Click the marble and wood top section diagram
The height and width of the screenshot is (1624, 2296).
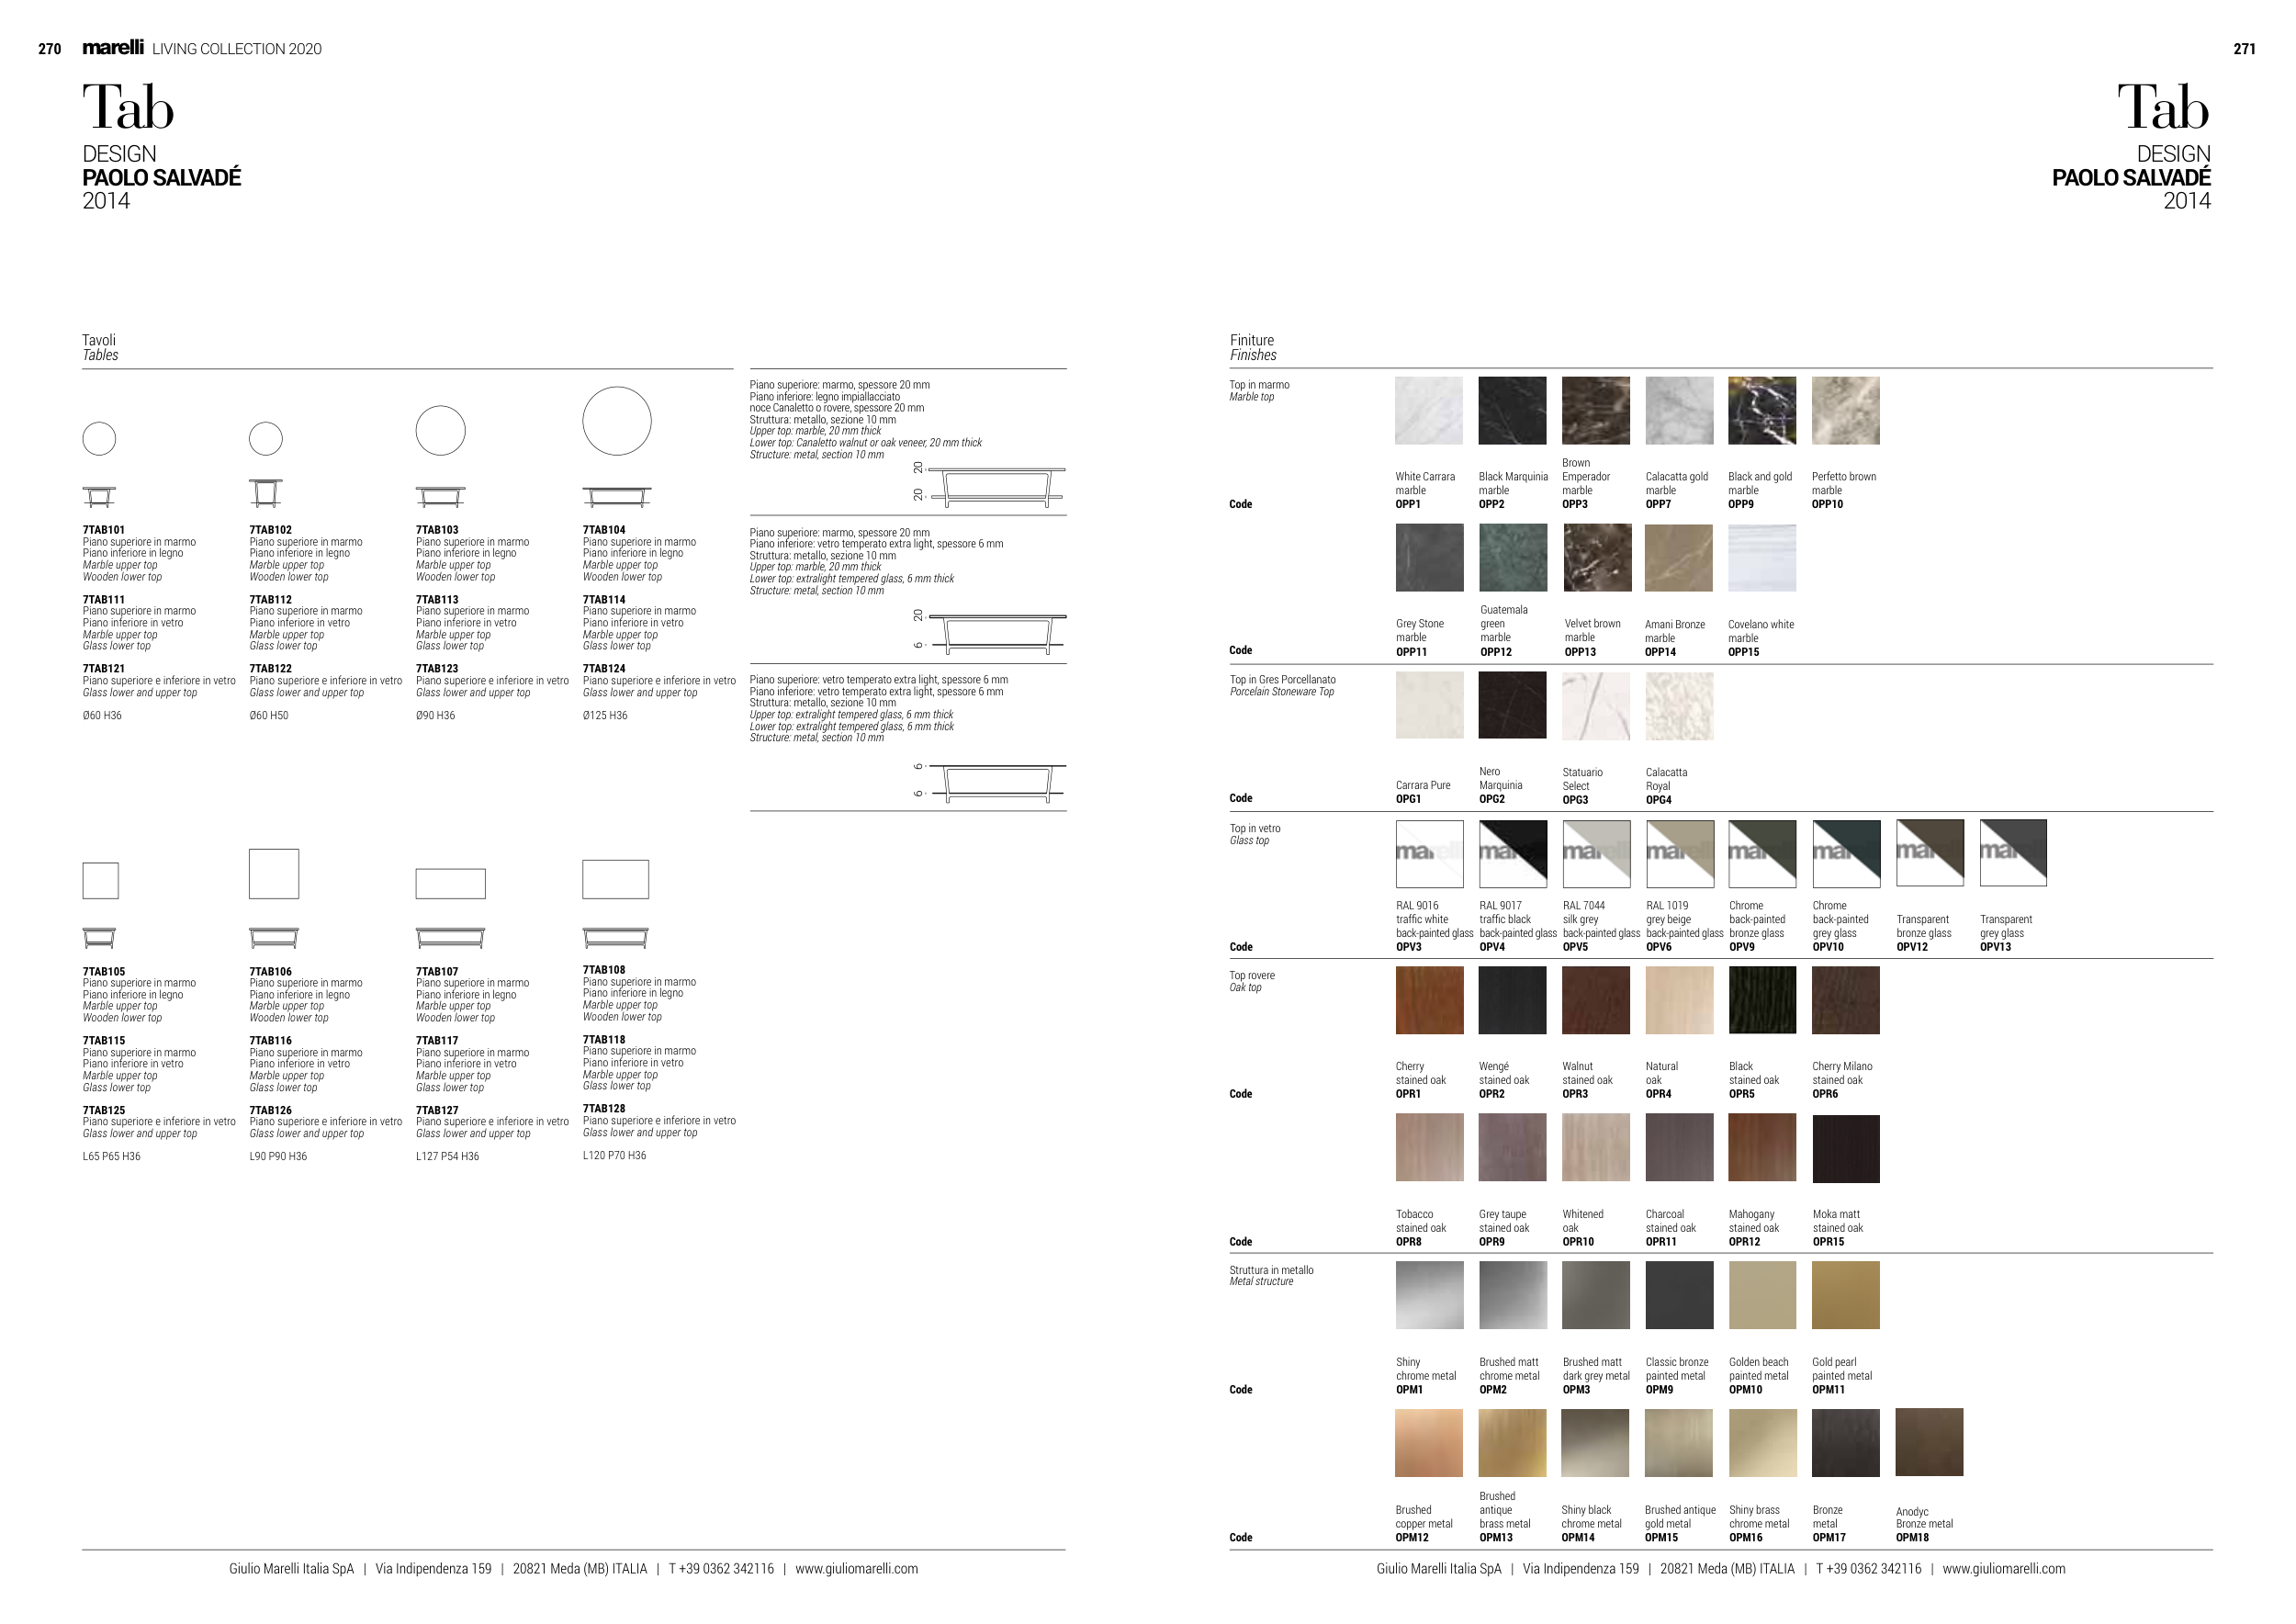coord(996,485)
